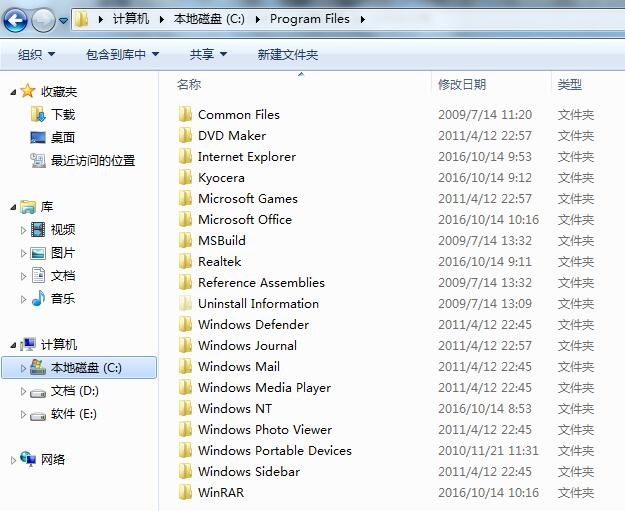Screen dimensions: 625x511
Task: Select the Windows Media Player folder name
Action: coord(264,387)
